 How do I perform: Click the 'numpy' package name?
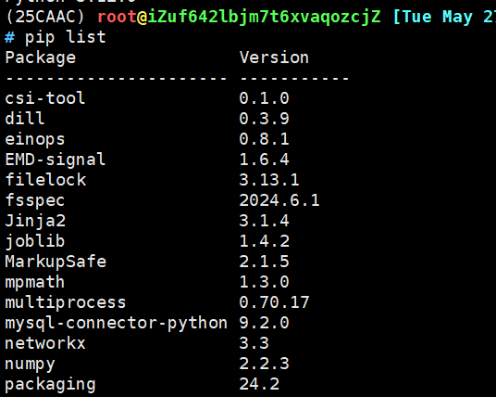(x=30, y=364)
